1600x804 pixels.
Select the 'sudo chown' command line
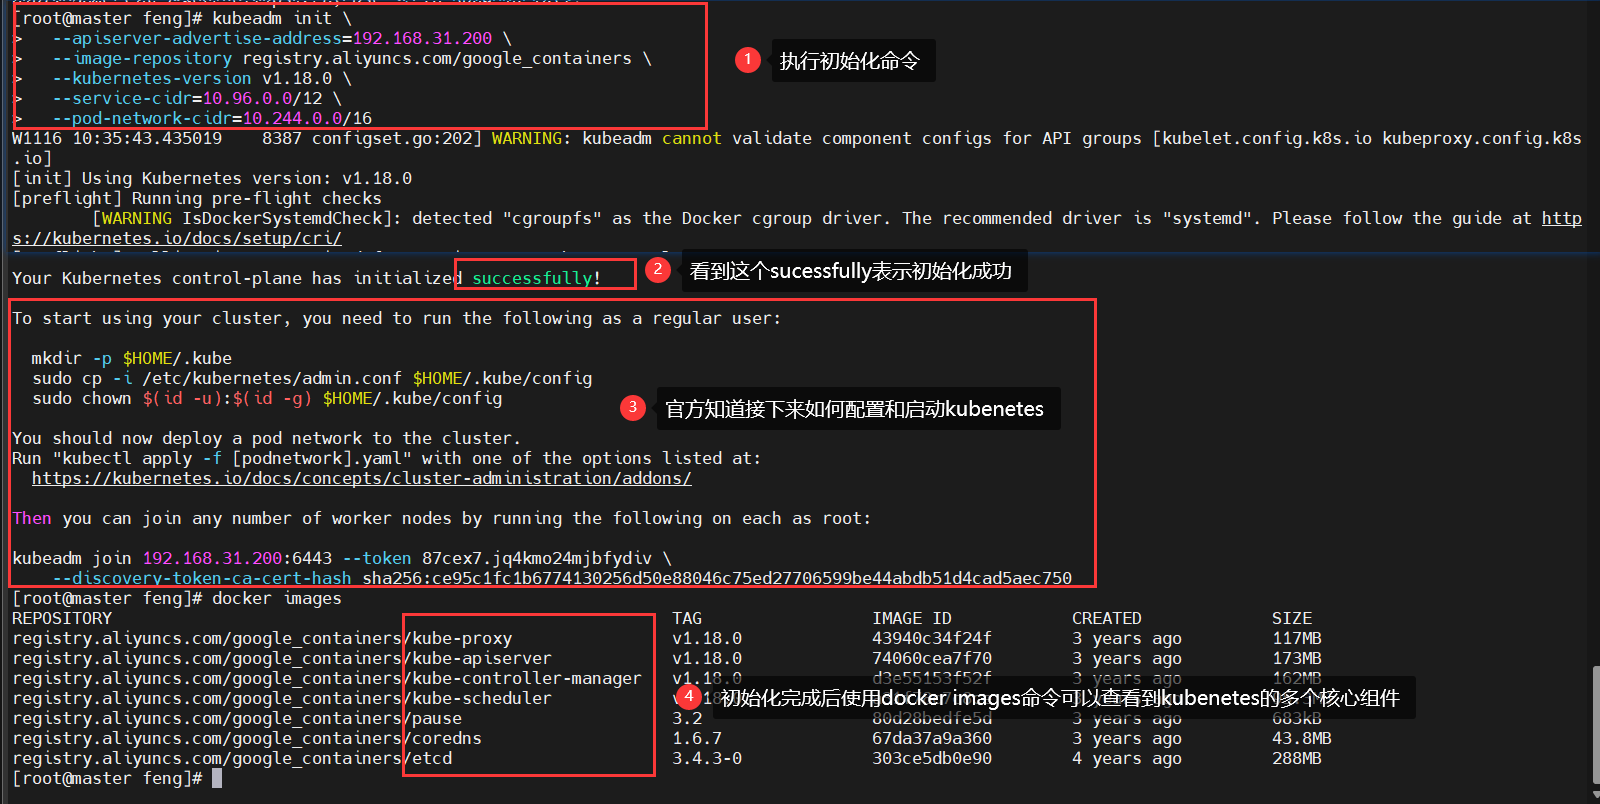(267, 398)
